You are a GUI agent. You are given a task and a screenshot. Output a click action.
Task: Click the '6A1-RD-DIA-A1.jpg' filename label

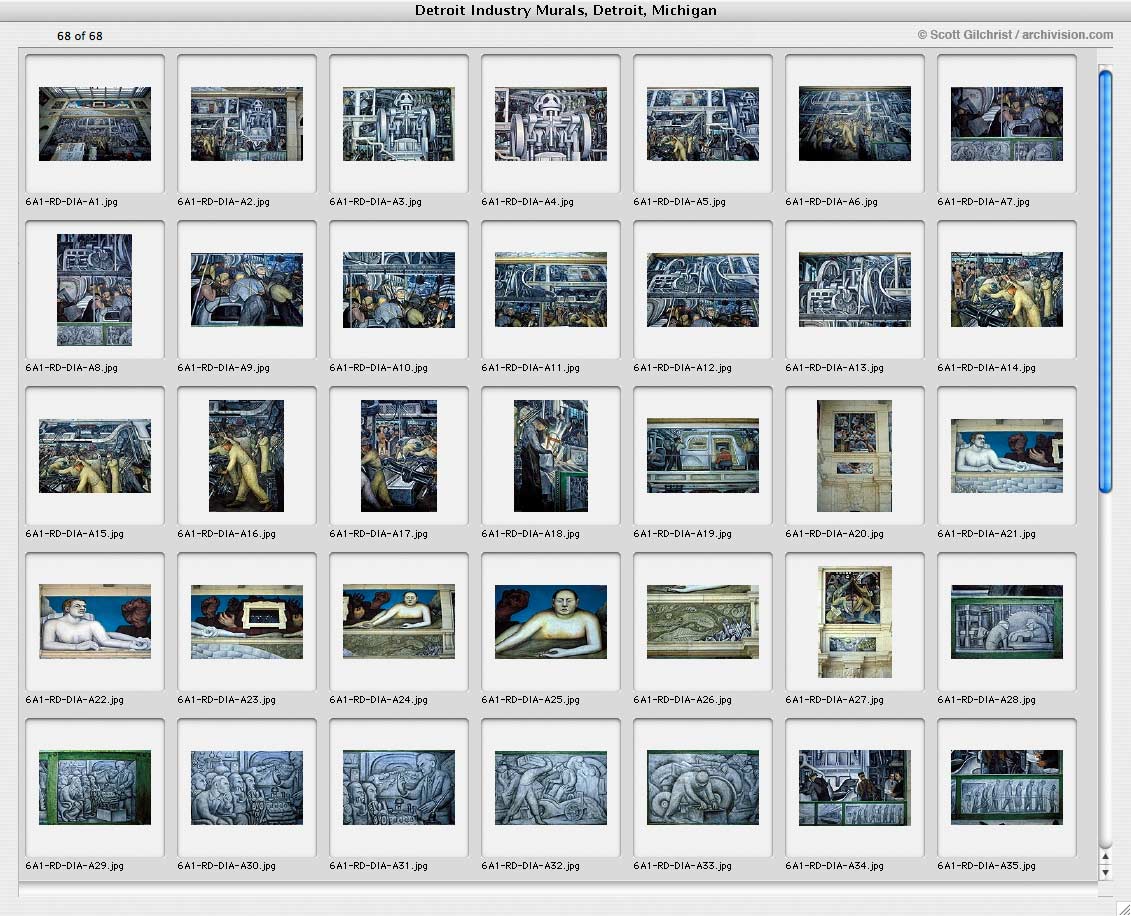click(71, 202)
